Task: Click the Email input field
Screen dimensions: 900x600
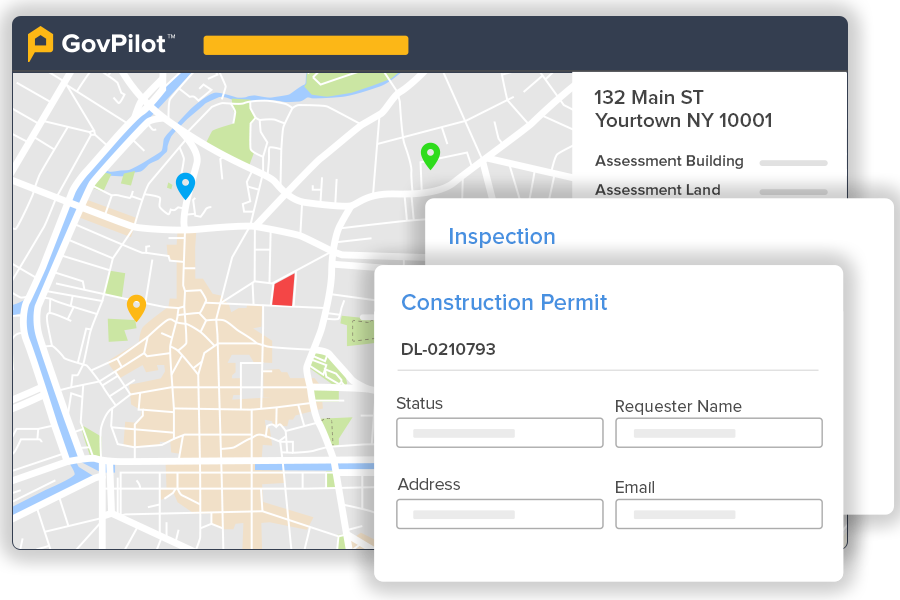Action: tap(718, 513)
